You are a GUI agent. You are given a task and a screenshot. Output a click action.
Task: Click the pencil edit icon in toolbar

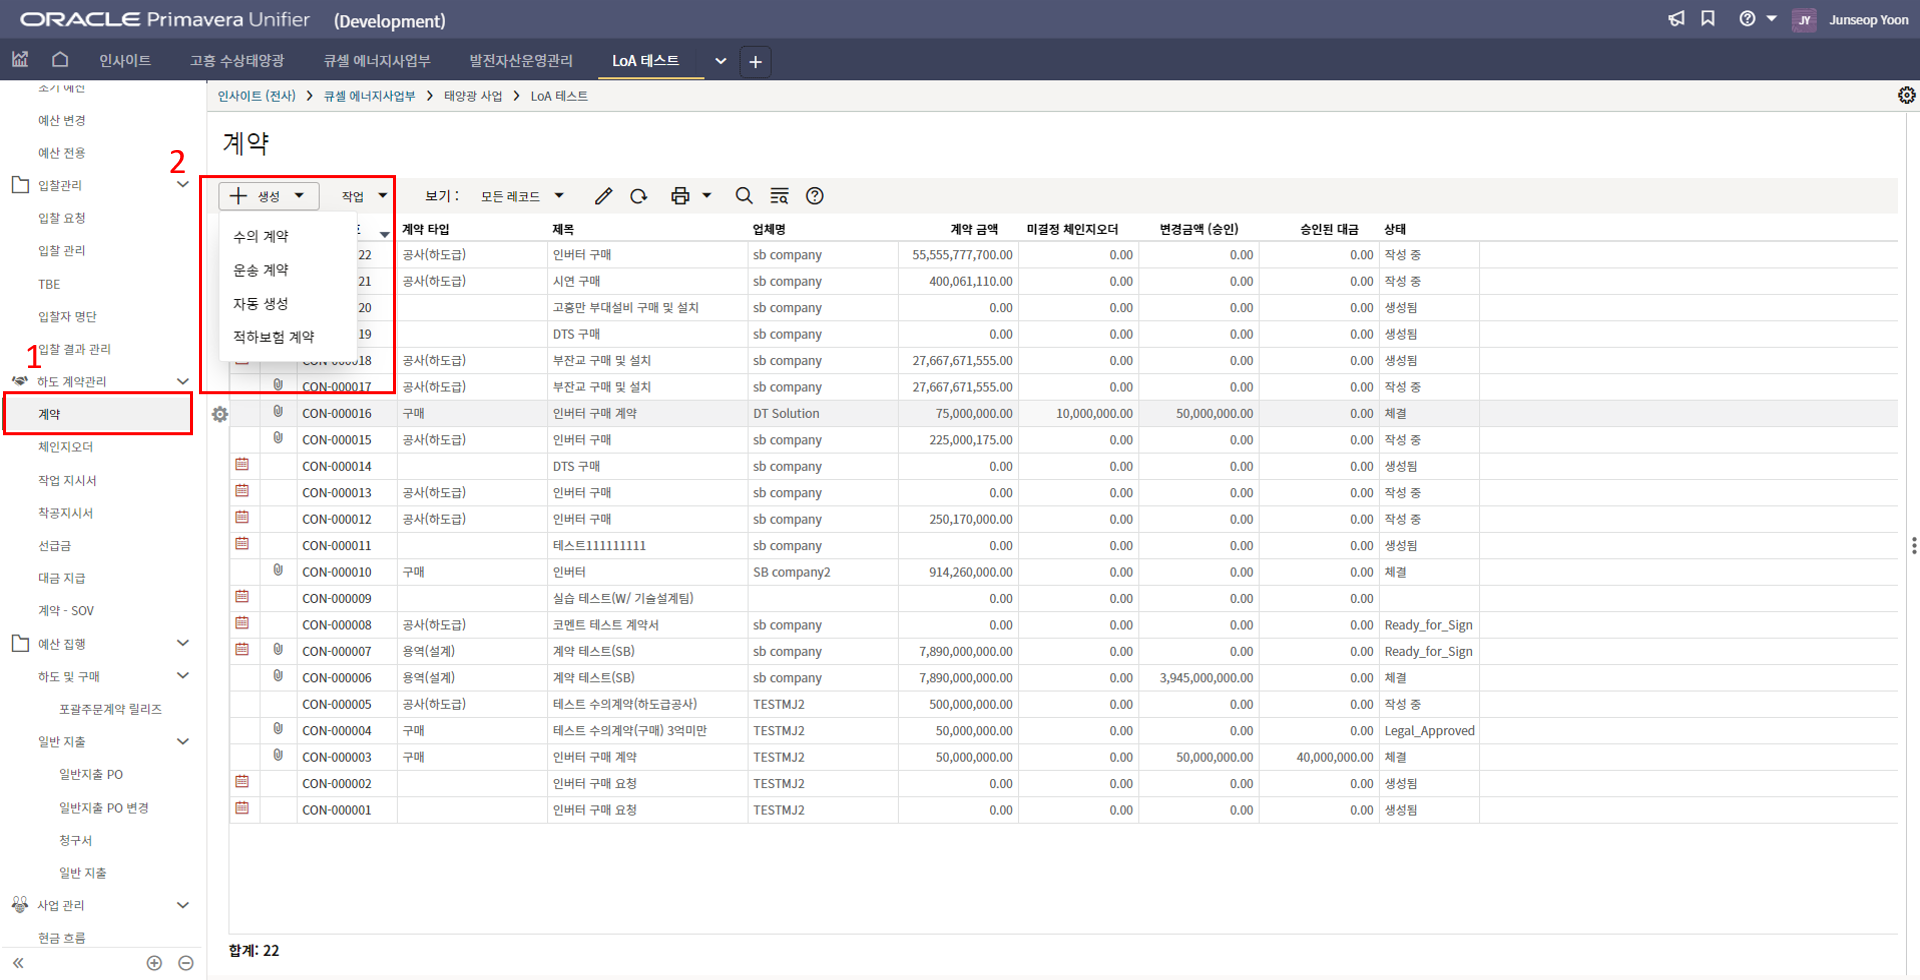coord(603,196)
